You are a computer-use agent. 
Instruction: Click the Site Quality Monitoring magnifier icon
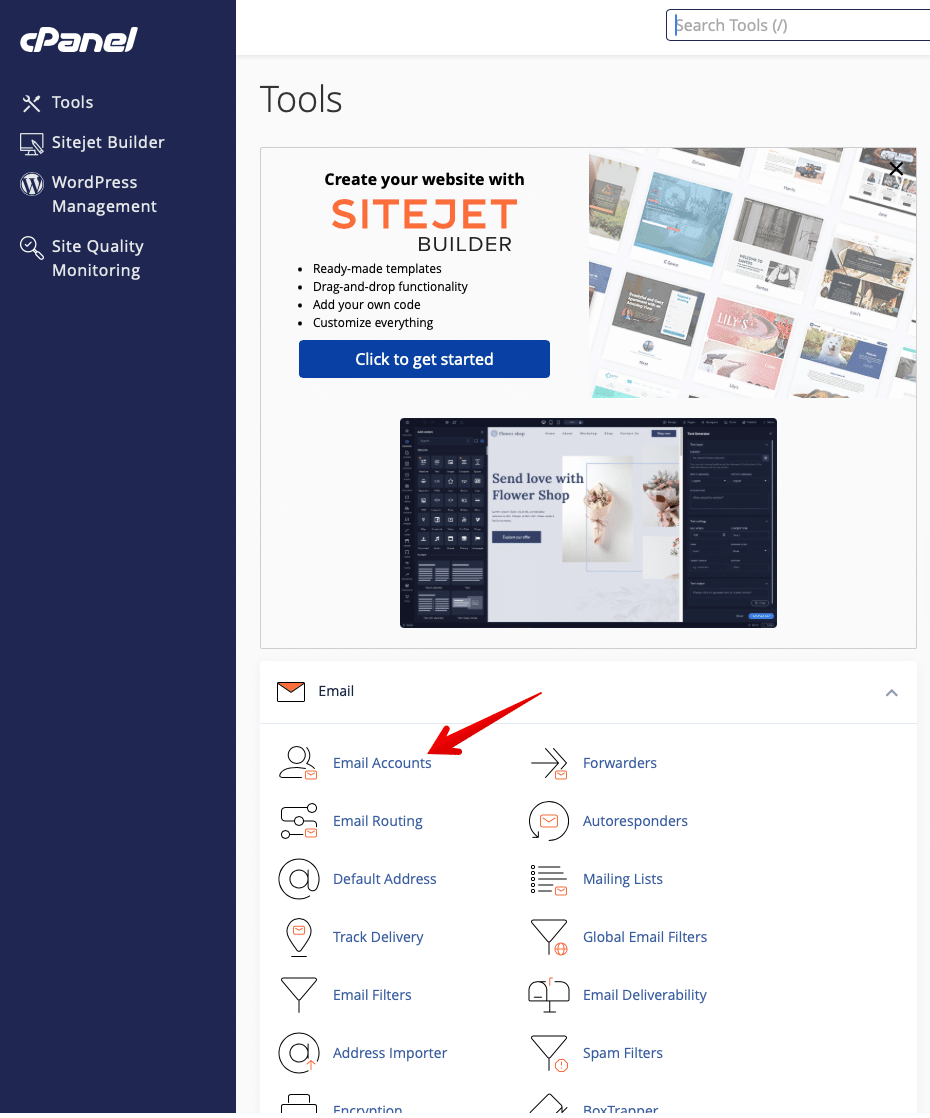[x=31, y=247]
